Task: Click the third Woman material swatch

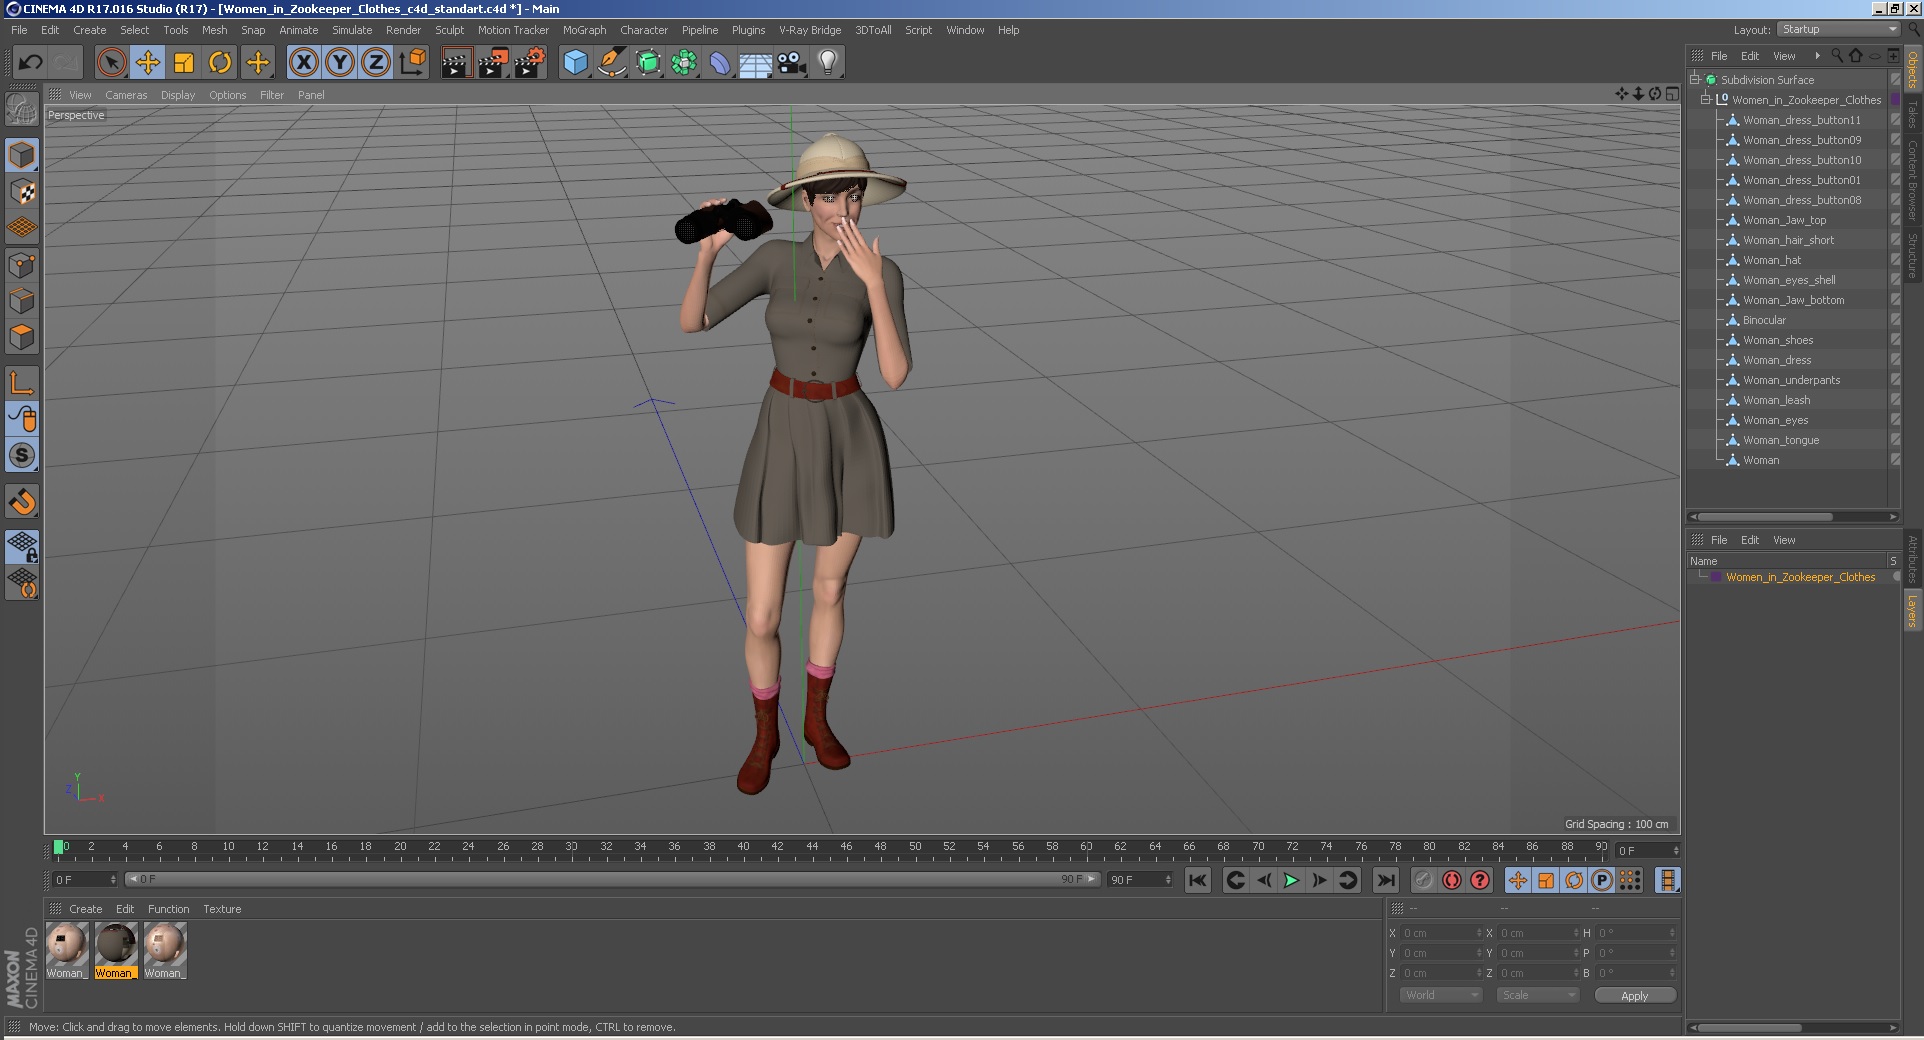Action: click(164, 950)
